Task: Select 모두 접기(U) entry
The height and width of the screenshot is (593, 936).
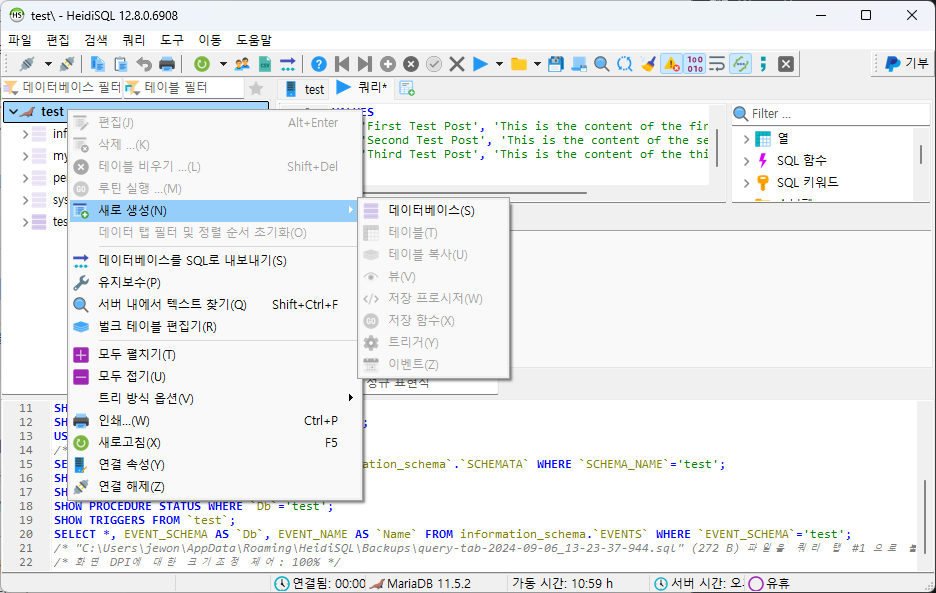Action: [x=215, y=377]
